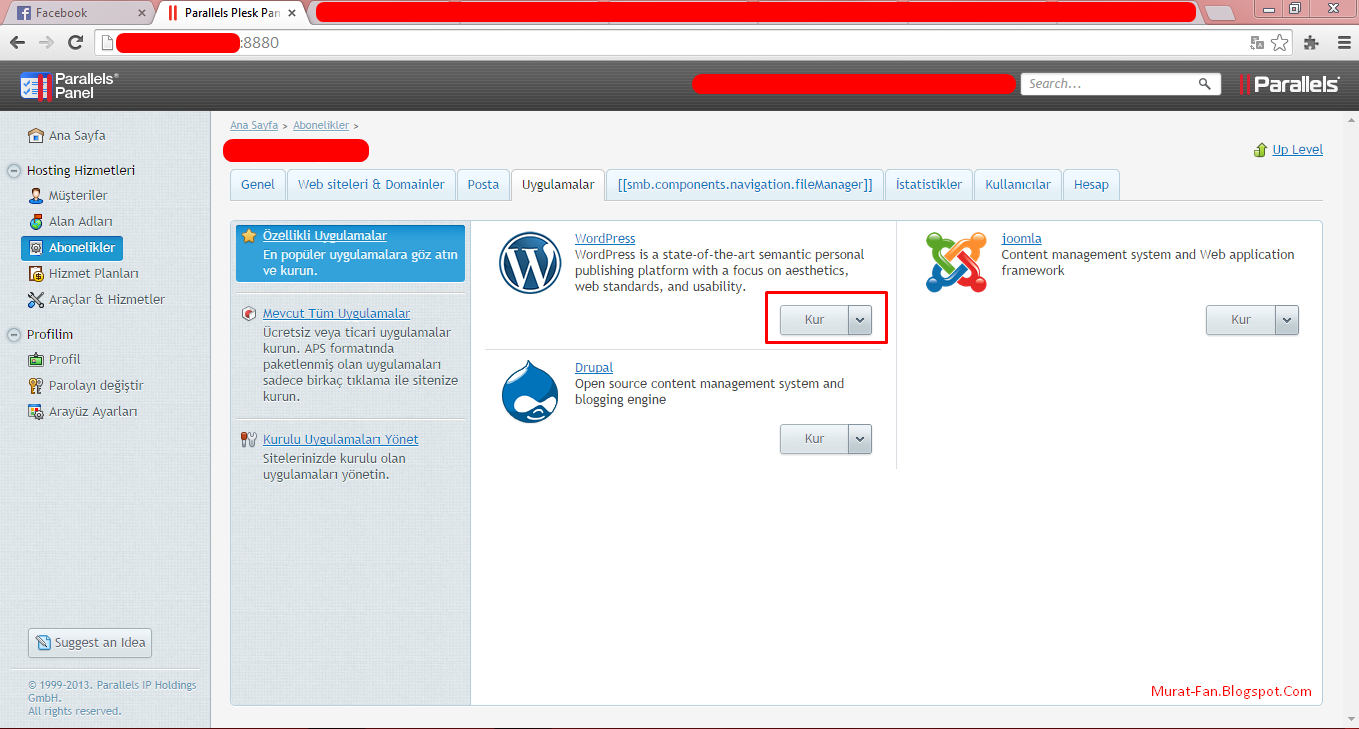Click the browser Back arrow
This screenshot has height=729, width=1359.
coord(17,42)
